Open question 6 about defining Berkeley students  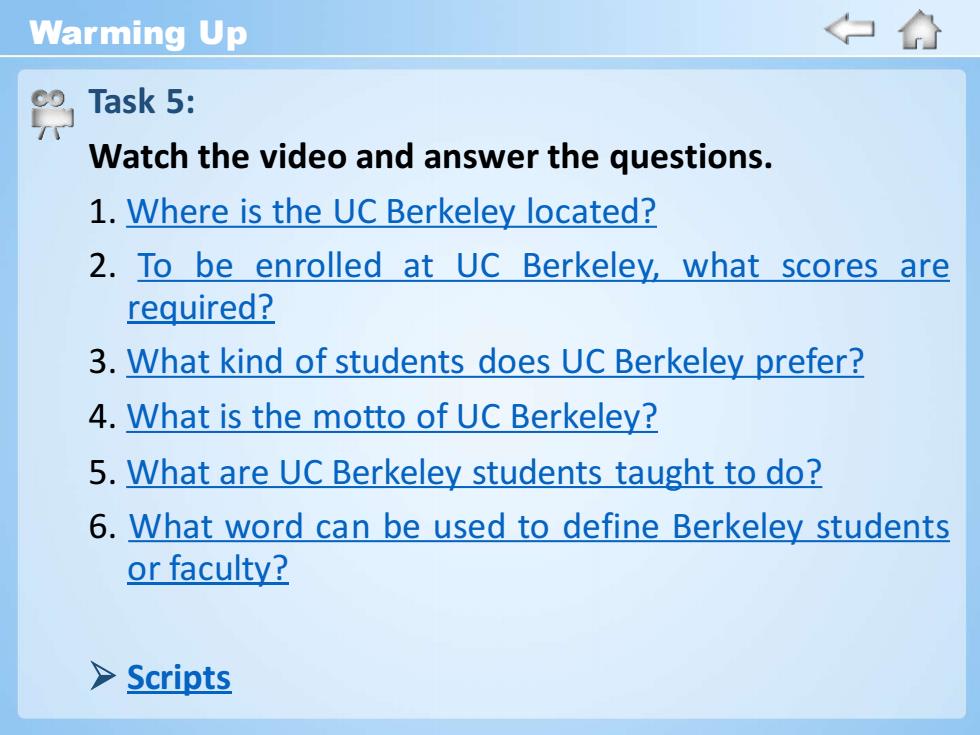click(x=539, y=547)
